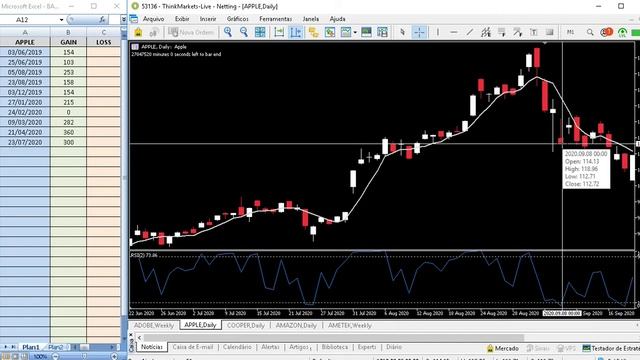Open the Calendário terminal tab

[237, 347]
